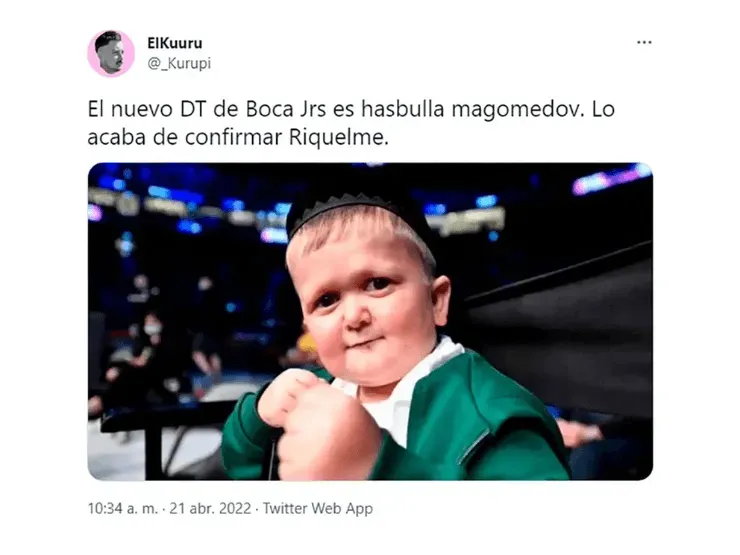
Task: Click "acaba de confirmar" in the tweet
Action: coord(185,138)
